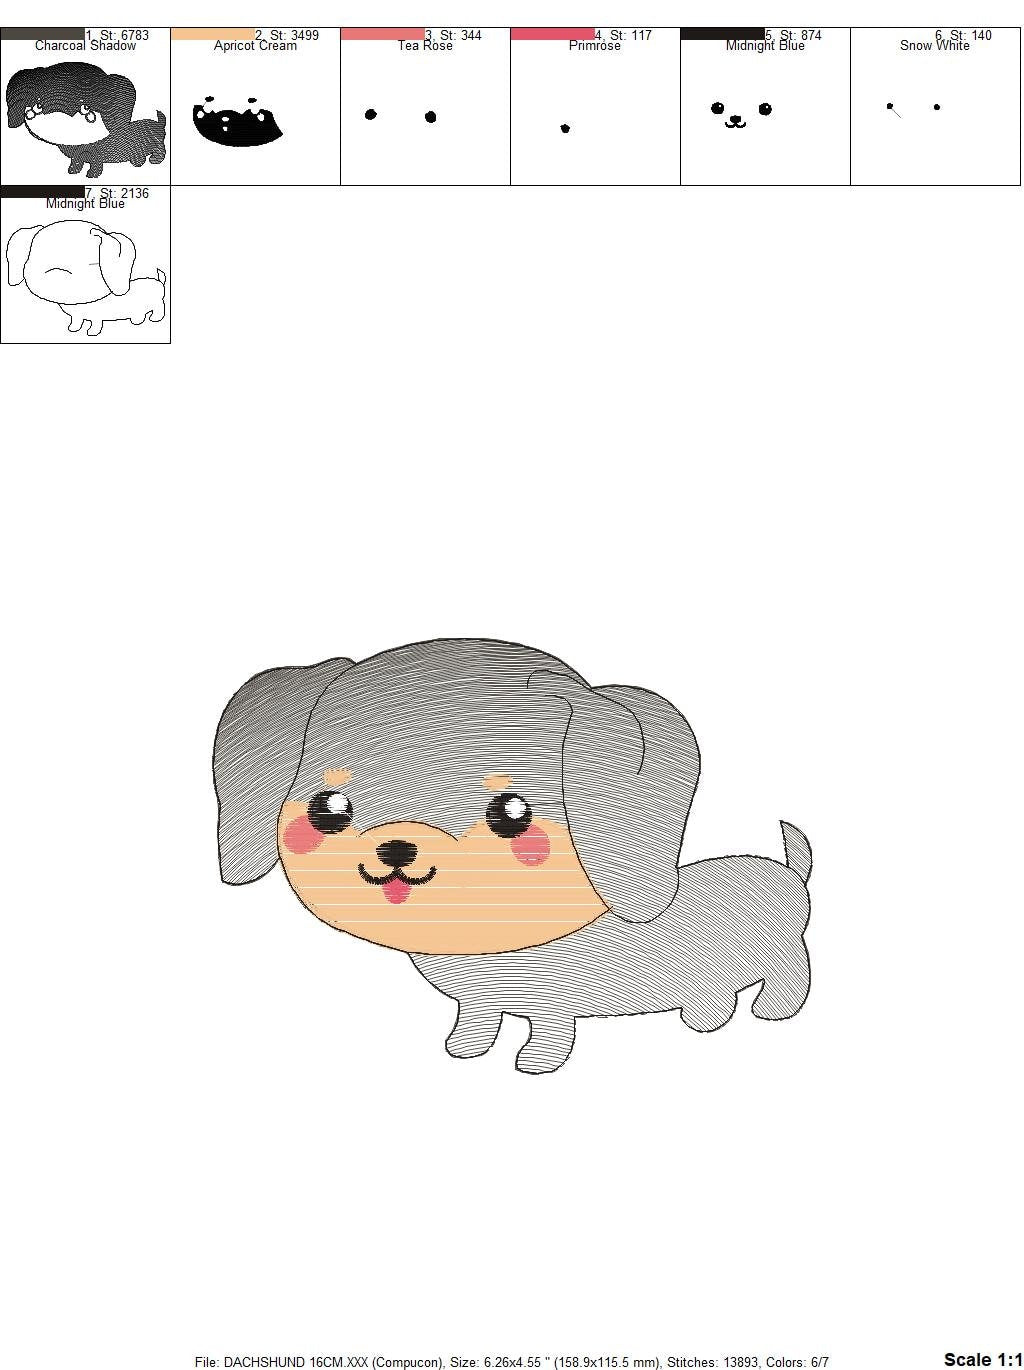Click the Apricot Cream color bar
The image size is (1024, 1370).
[213, 34]
